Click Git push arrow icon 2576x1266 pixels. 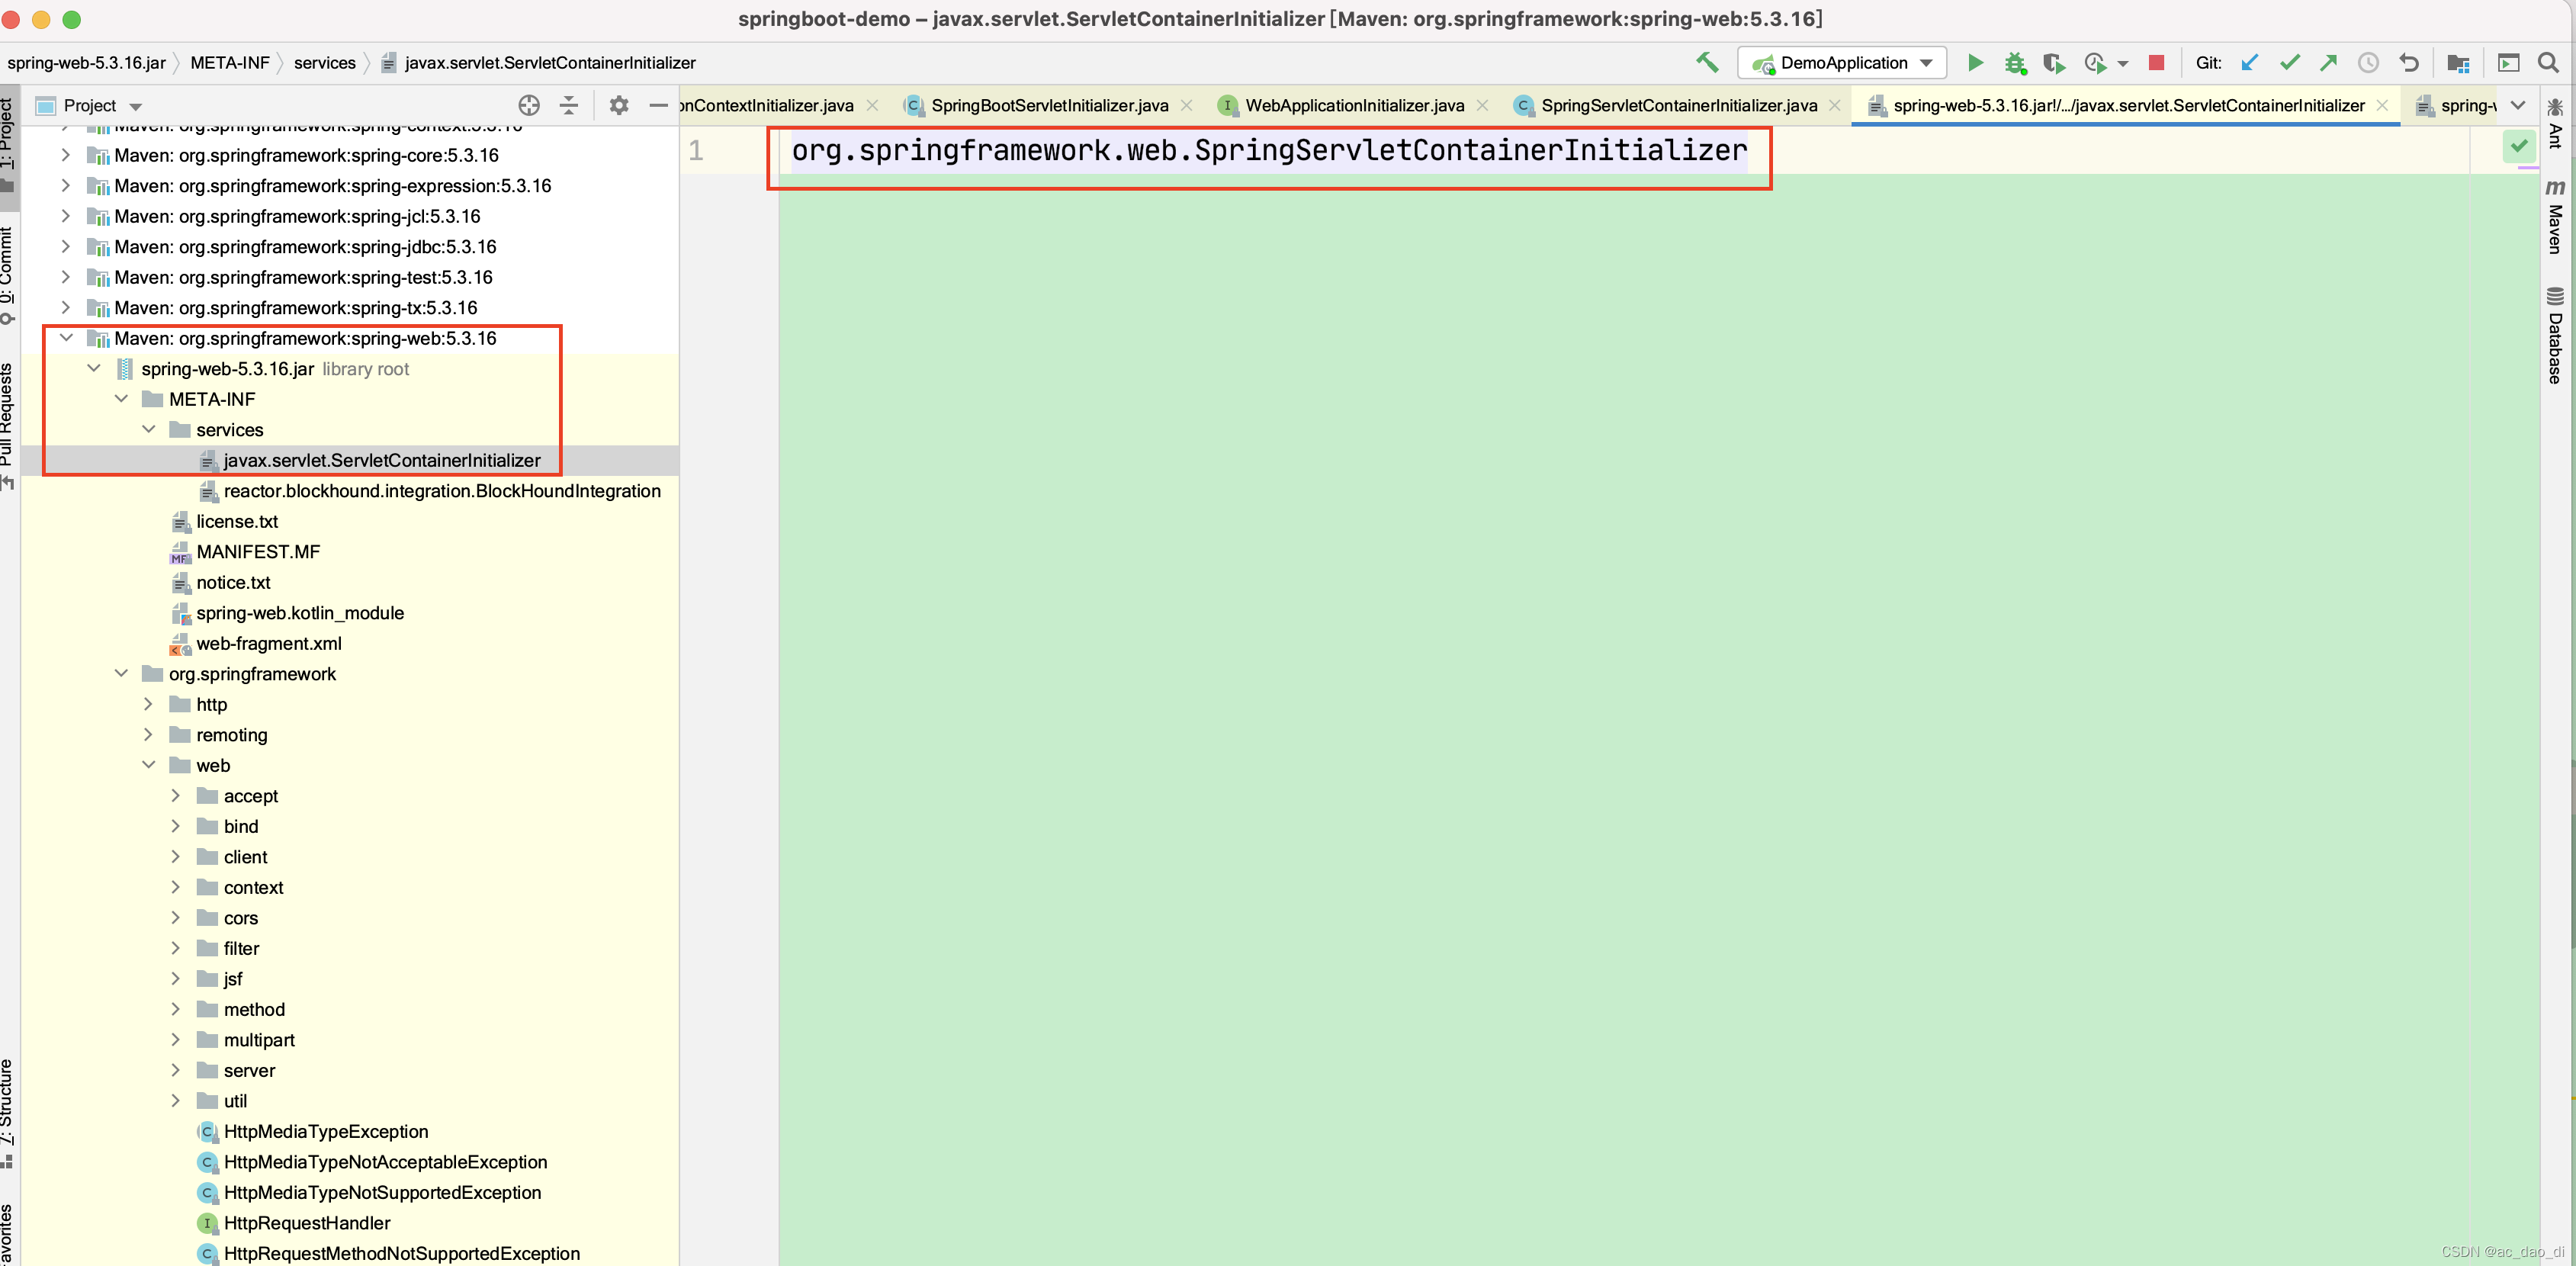tap(2328, 62)
